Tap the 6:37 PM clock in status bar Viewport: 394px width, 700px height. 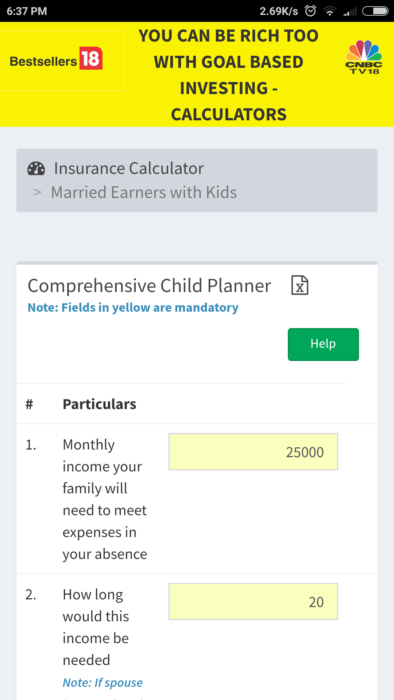(x=26, y=11)
